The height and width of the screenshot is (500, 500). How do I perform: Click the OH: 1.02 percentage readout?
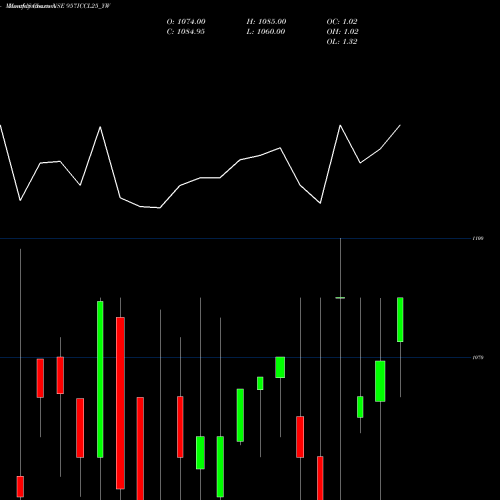[342, 32]
